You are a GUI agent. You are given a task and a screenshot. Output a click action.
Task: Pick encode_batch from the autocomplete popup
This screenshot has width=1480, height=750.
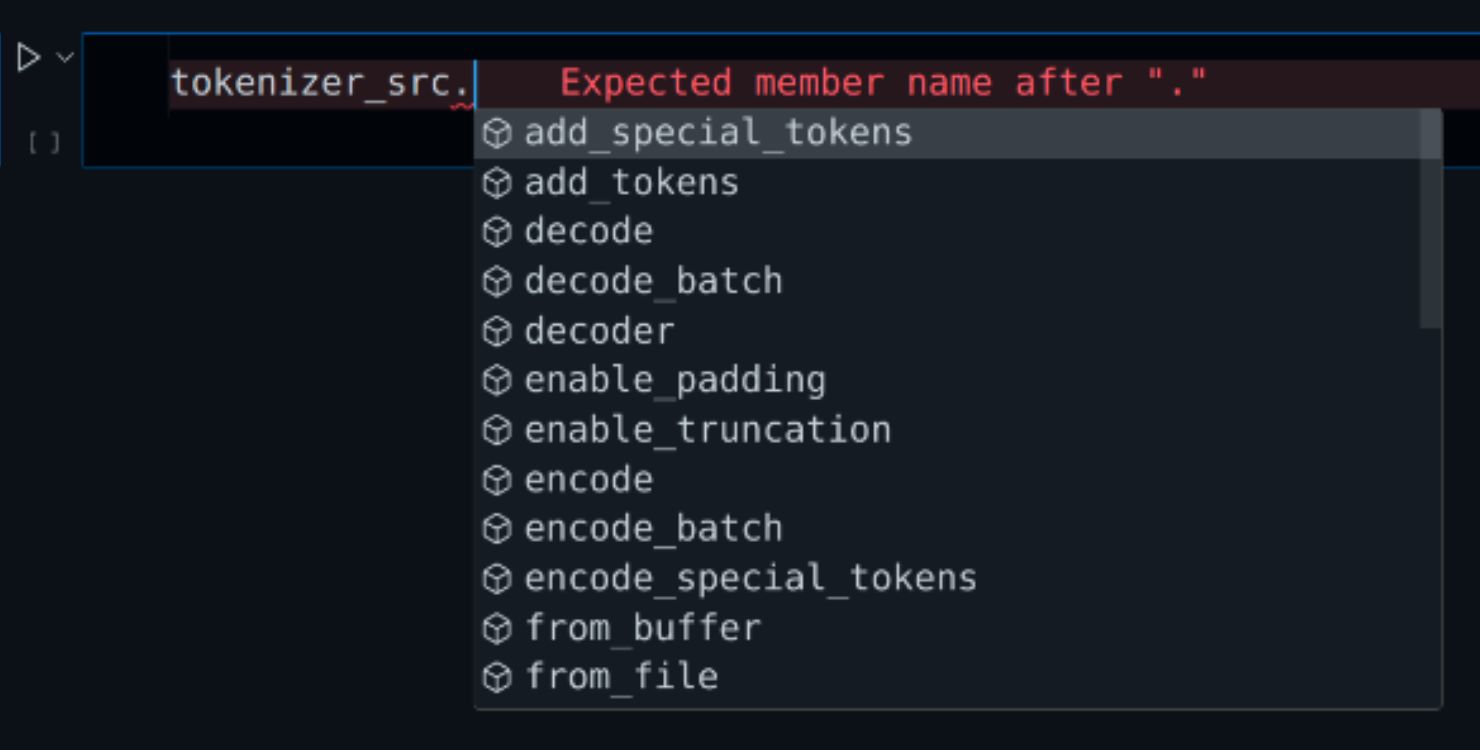[652, 528]
